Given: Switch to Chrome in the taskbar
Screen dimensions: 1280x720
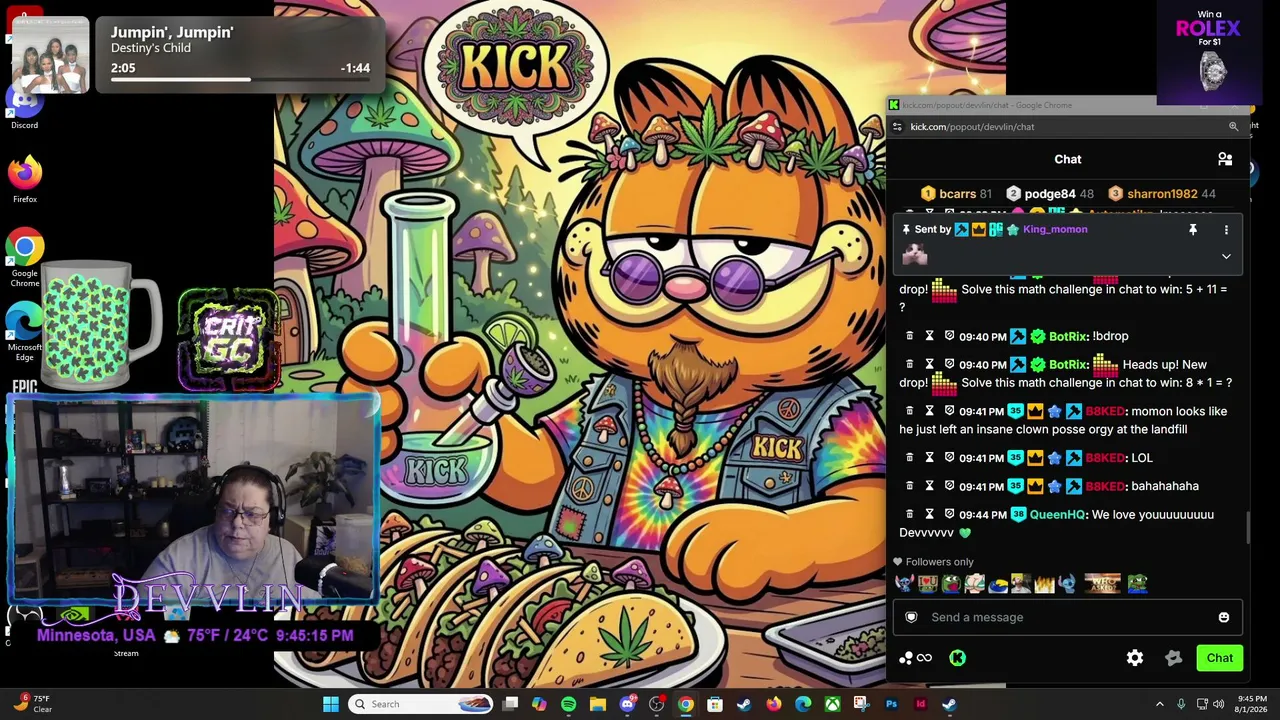Looking at the screenshot, I should coord(686,704).
